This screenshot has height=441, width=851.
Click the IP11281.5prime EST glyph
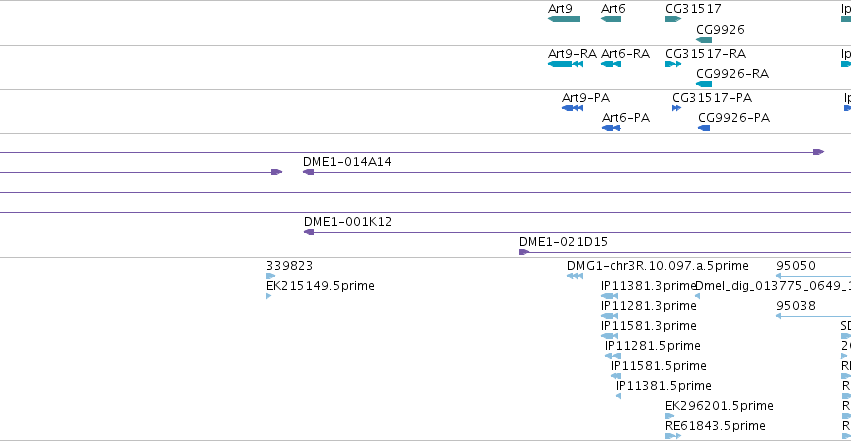click(613, 356)
